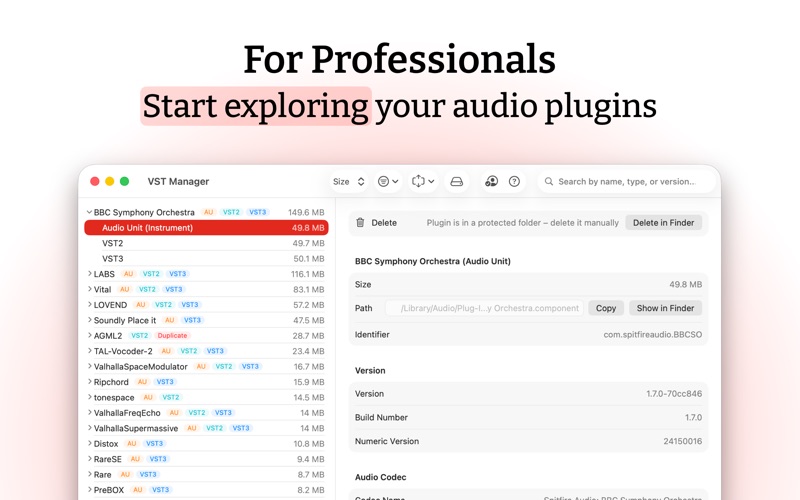Image resolution: width=800 pixels, height=500 pixels.
Task: Click the yellow minimize window button
Action: [109, 181]
